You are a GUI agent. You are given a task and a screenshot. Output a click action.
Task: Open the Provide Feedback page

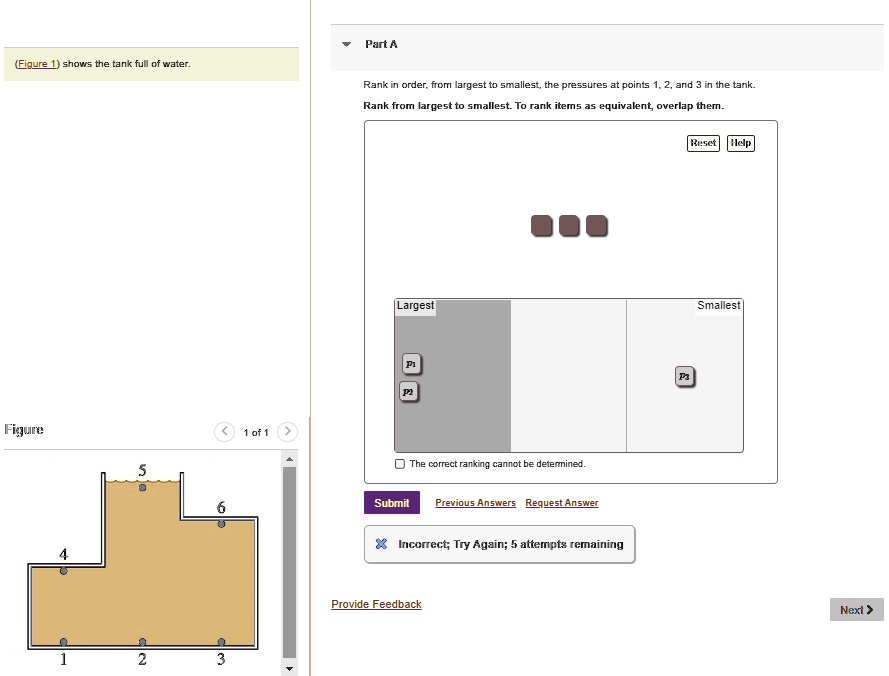click(376, 604)
